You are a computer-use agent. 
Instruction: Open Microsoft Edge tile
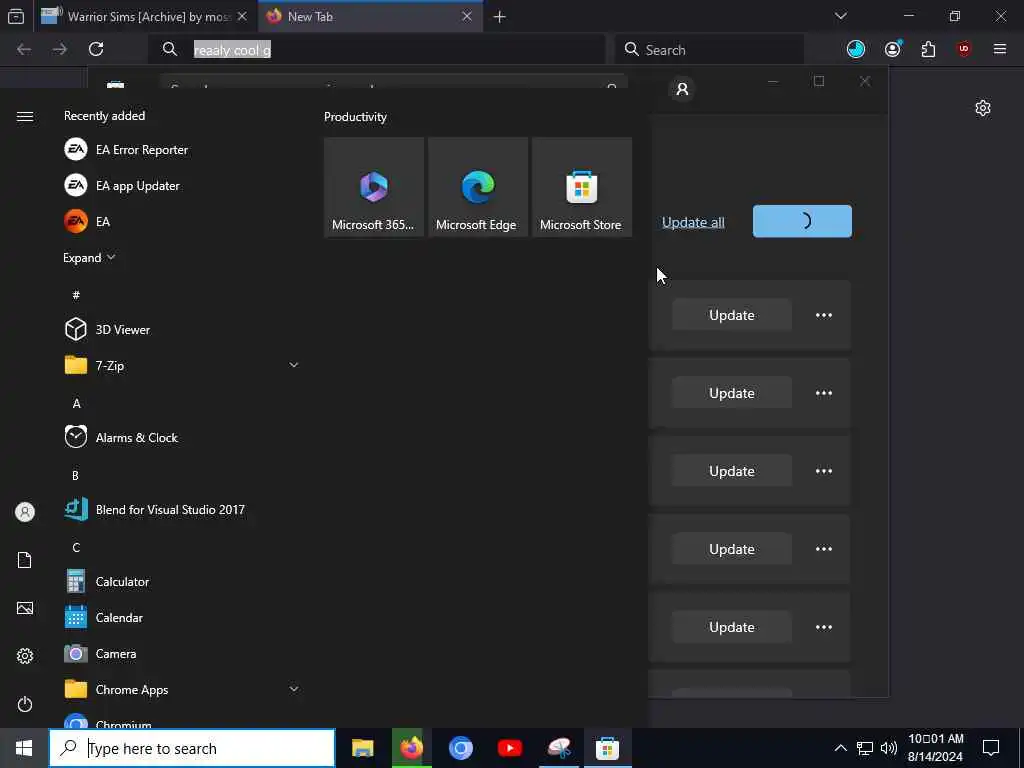tap(477, 187)
